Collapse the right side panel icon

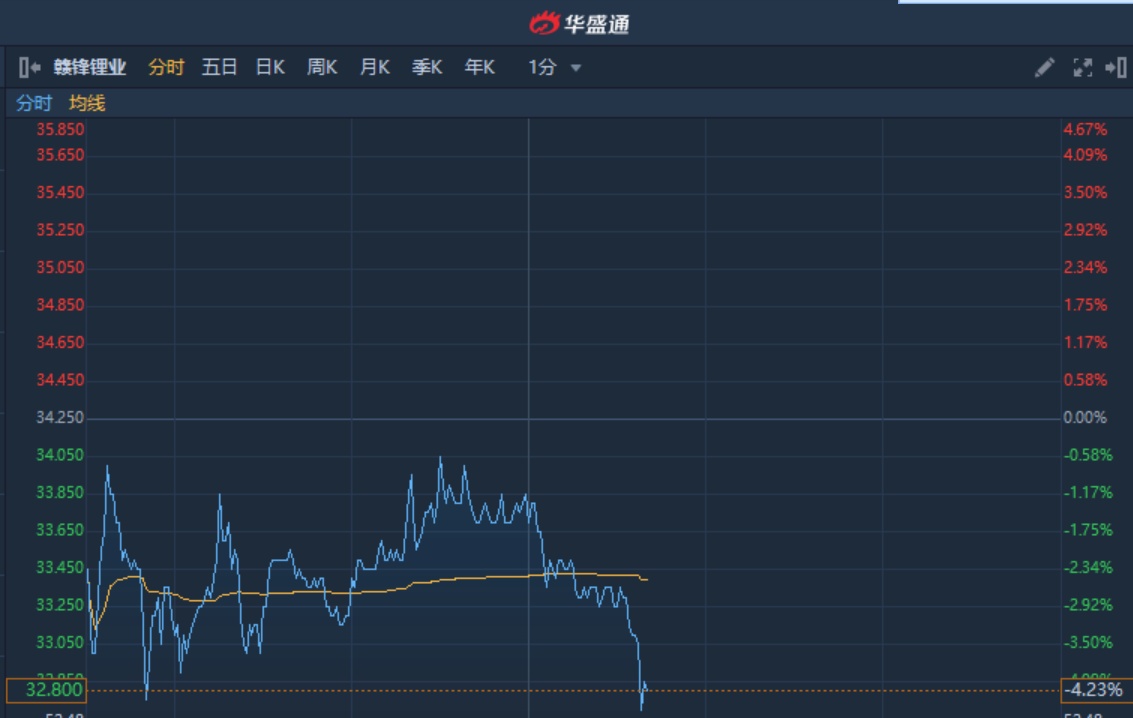point(1116,68)
